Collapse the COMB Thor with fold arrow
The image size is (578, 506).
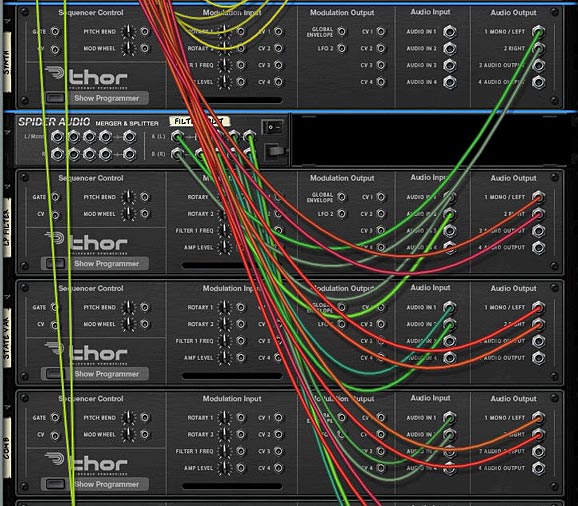tap(7, 408)
